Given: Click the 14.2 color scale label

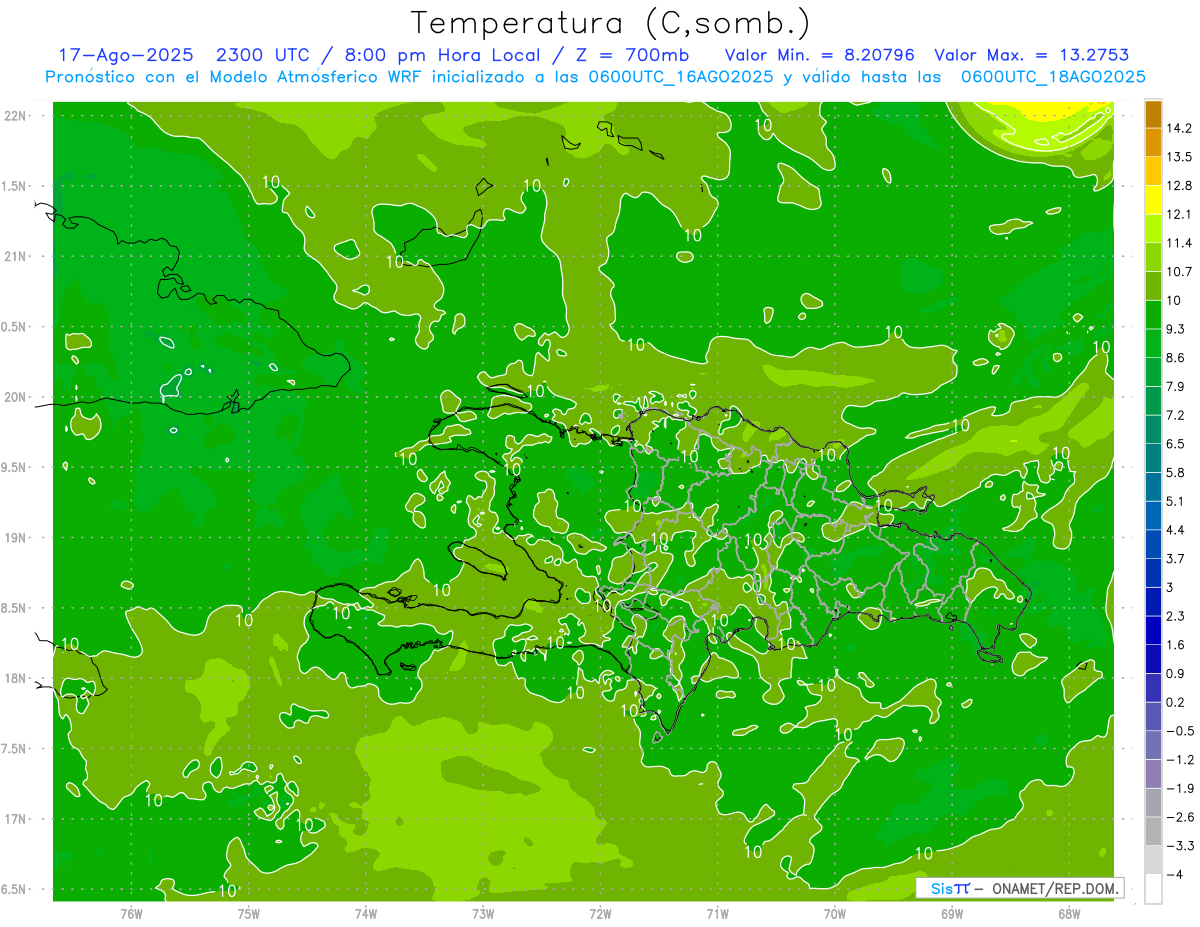Looking at the screenshot, I should pos(1181,128).
